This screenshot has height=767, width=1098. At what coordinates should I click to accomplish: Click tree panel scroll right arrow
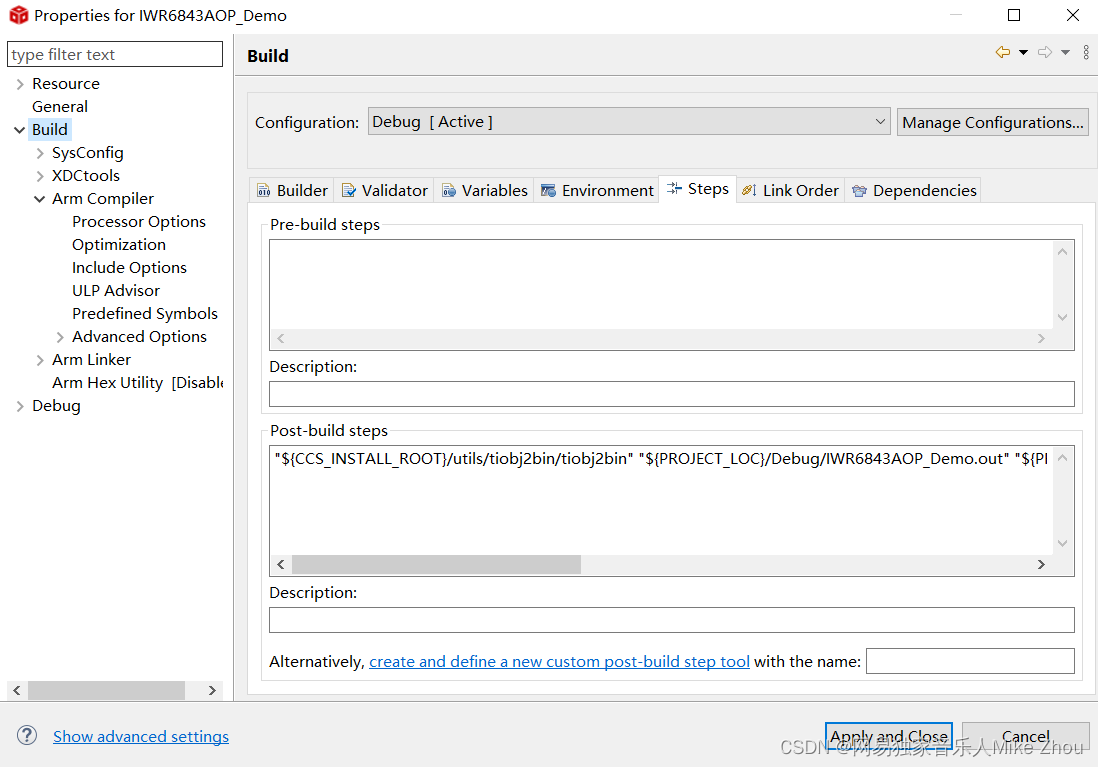click(212, 690)
